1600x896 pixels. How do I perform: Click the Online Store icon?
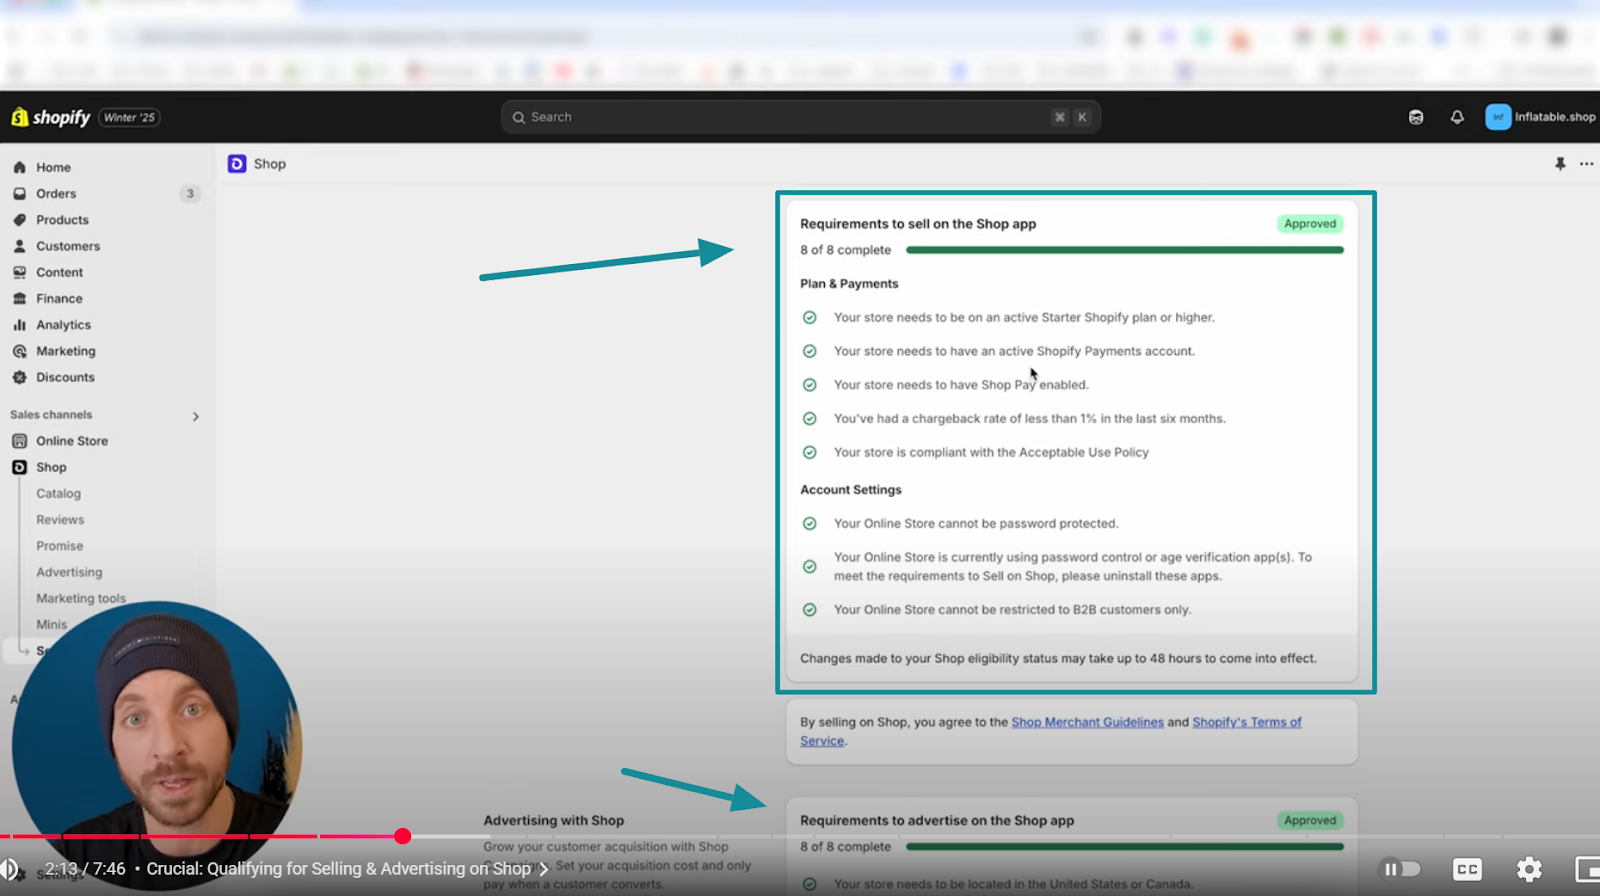pos(19,440)
